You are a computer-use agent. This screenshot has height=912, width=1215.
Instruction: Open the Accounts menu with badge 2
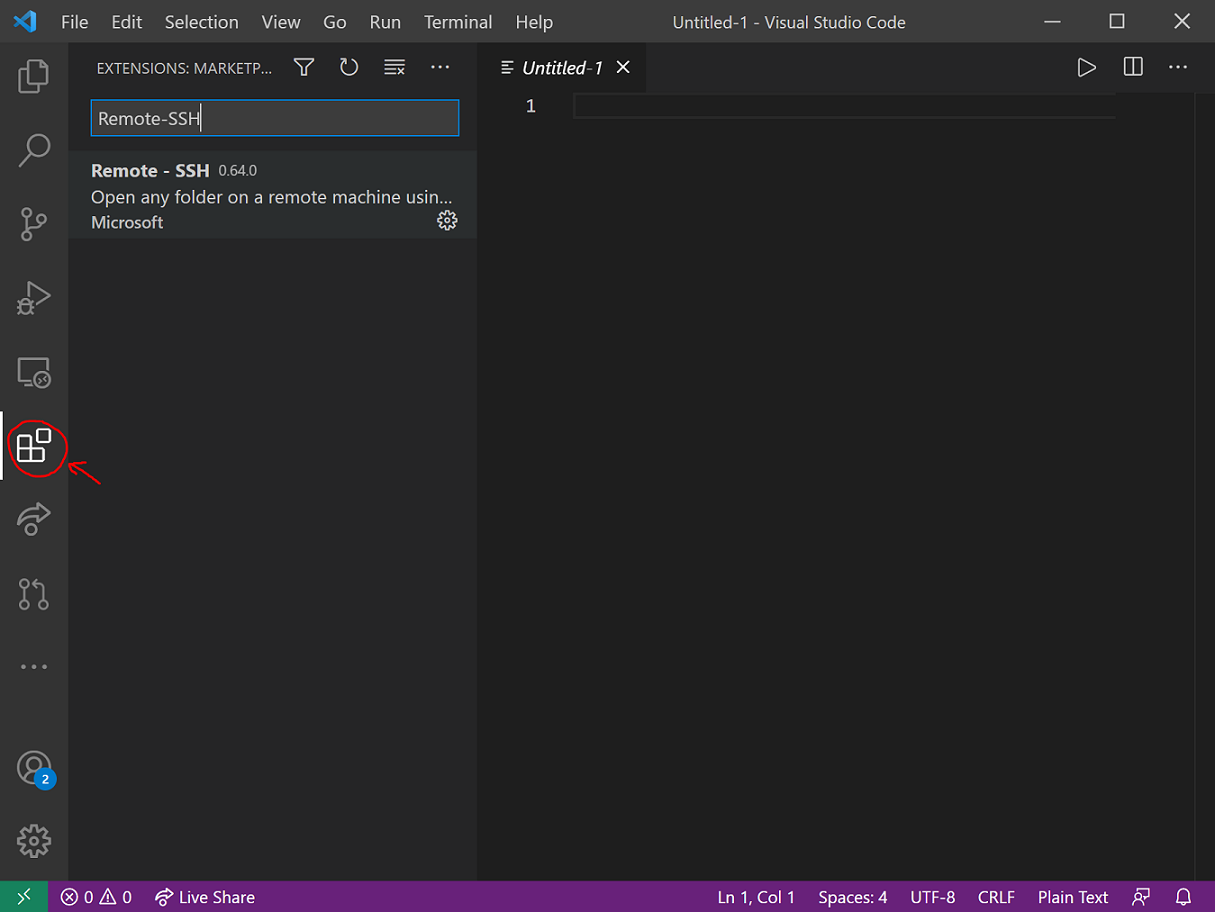[34, 768]
